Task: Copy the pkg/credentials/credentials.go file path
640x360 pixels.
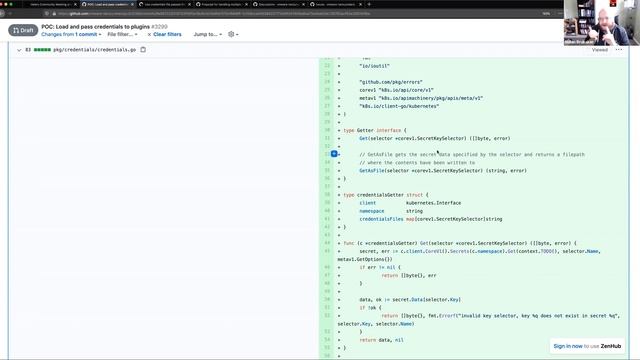Action: [x=143, y=50]
